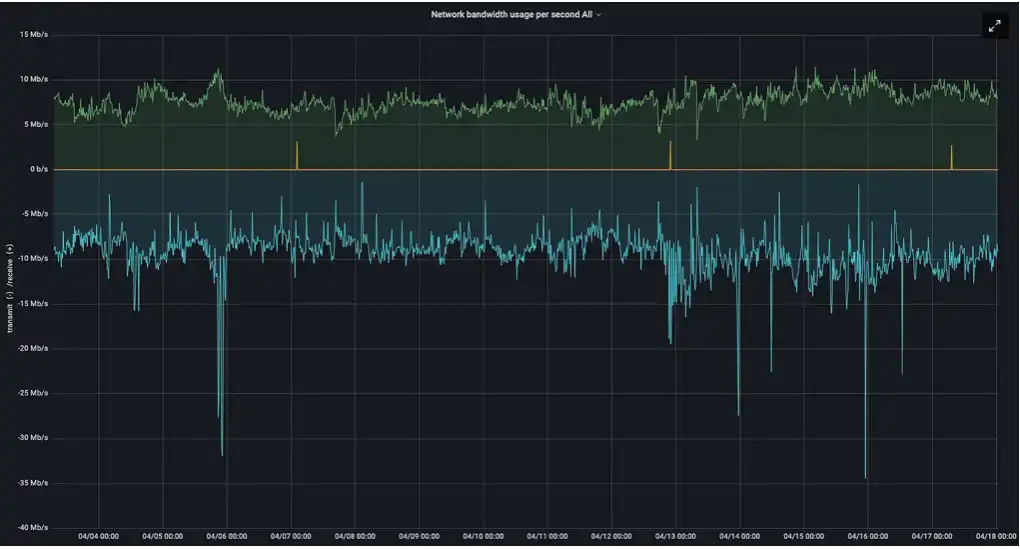The width and height of the screenshot is (1020, 549).
Task: Click the '-5 Mb/s' y-axis label
Action: pos(34,213)
